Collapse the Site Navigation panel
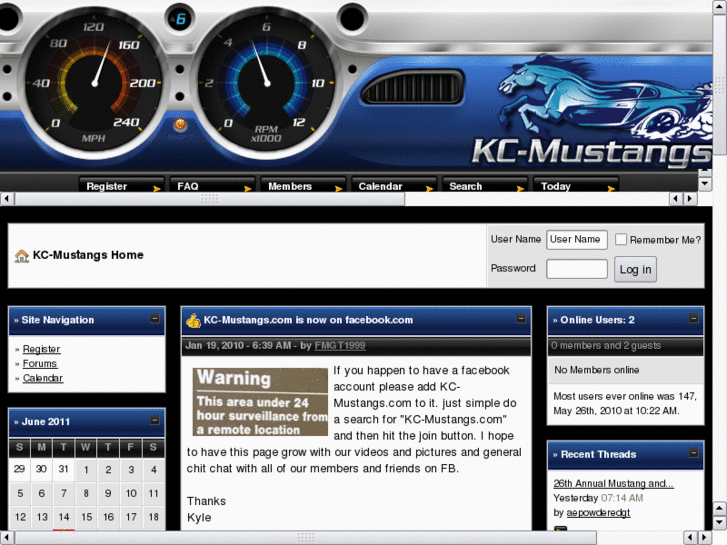Image resolution: width=727 pixels, height=545 pixels. pos(155,319)
